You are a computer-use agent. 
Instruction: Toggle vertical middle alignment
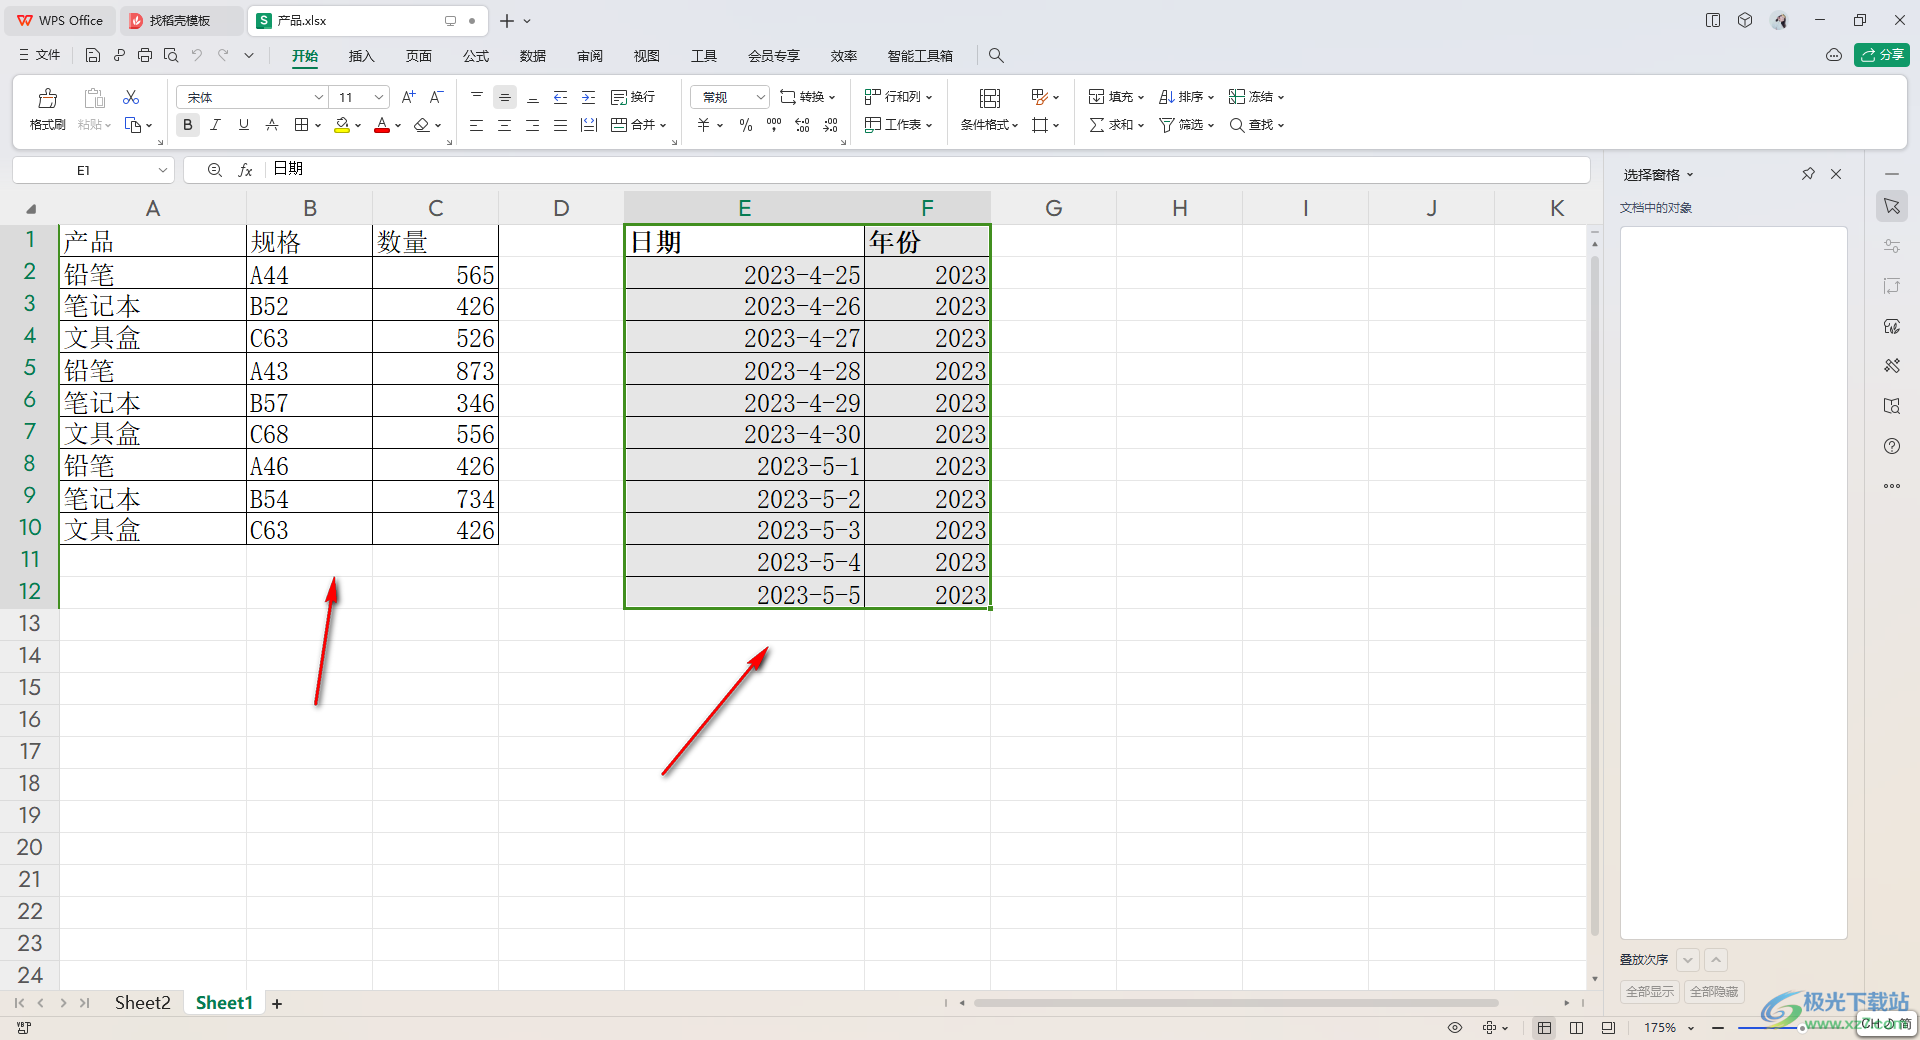click(x=505, y=97)
